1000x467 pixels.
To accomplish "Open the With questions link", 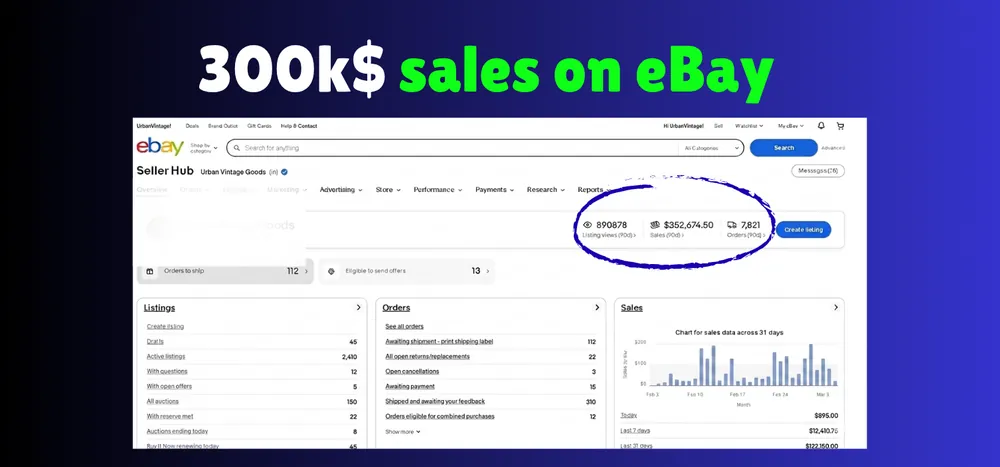I will point(167,371).
